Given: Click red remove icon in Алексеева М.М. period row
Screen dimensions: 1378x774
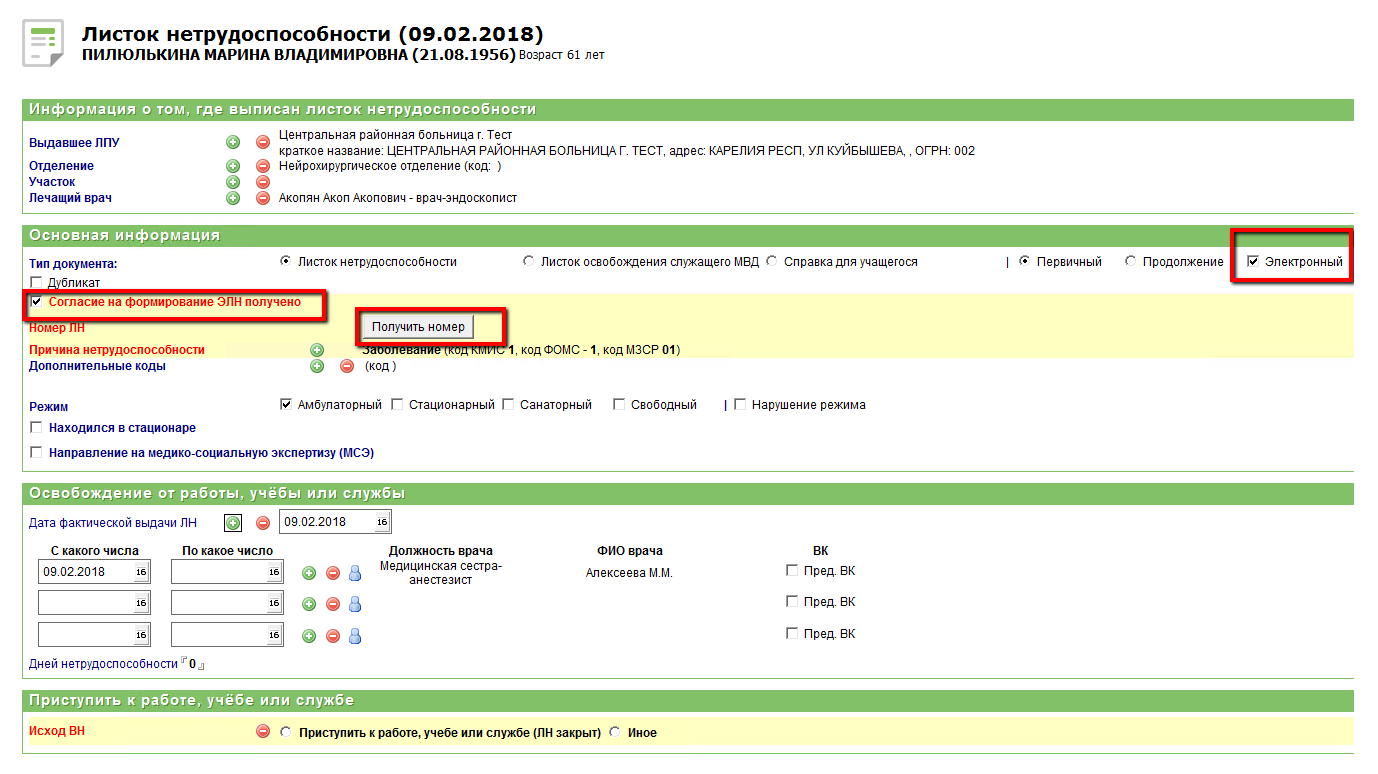Looking at the screenshot, I should tap(333, 573).
